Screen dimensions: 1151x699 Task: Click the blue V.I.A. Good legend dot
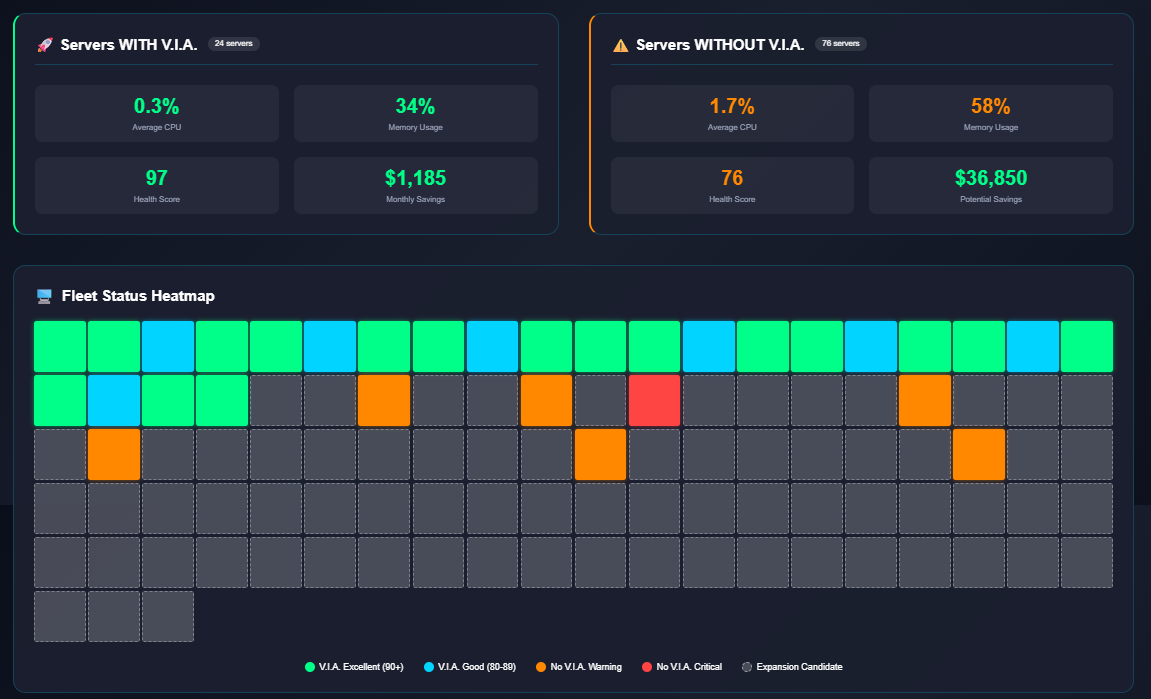pos(429,667)
